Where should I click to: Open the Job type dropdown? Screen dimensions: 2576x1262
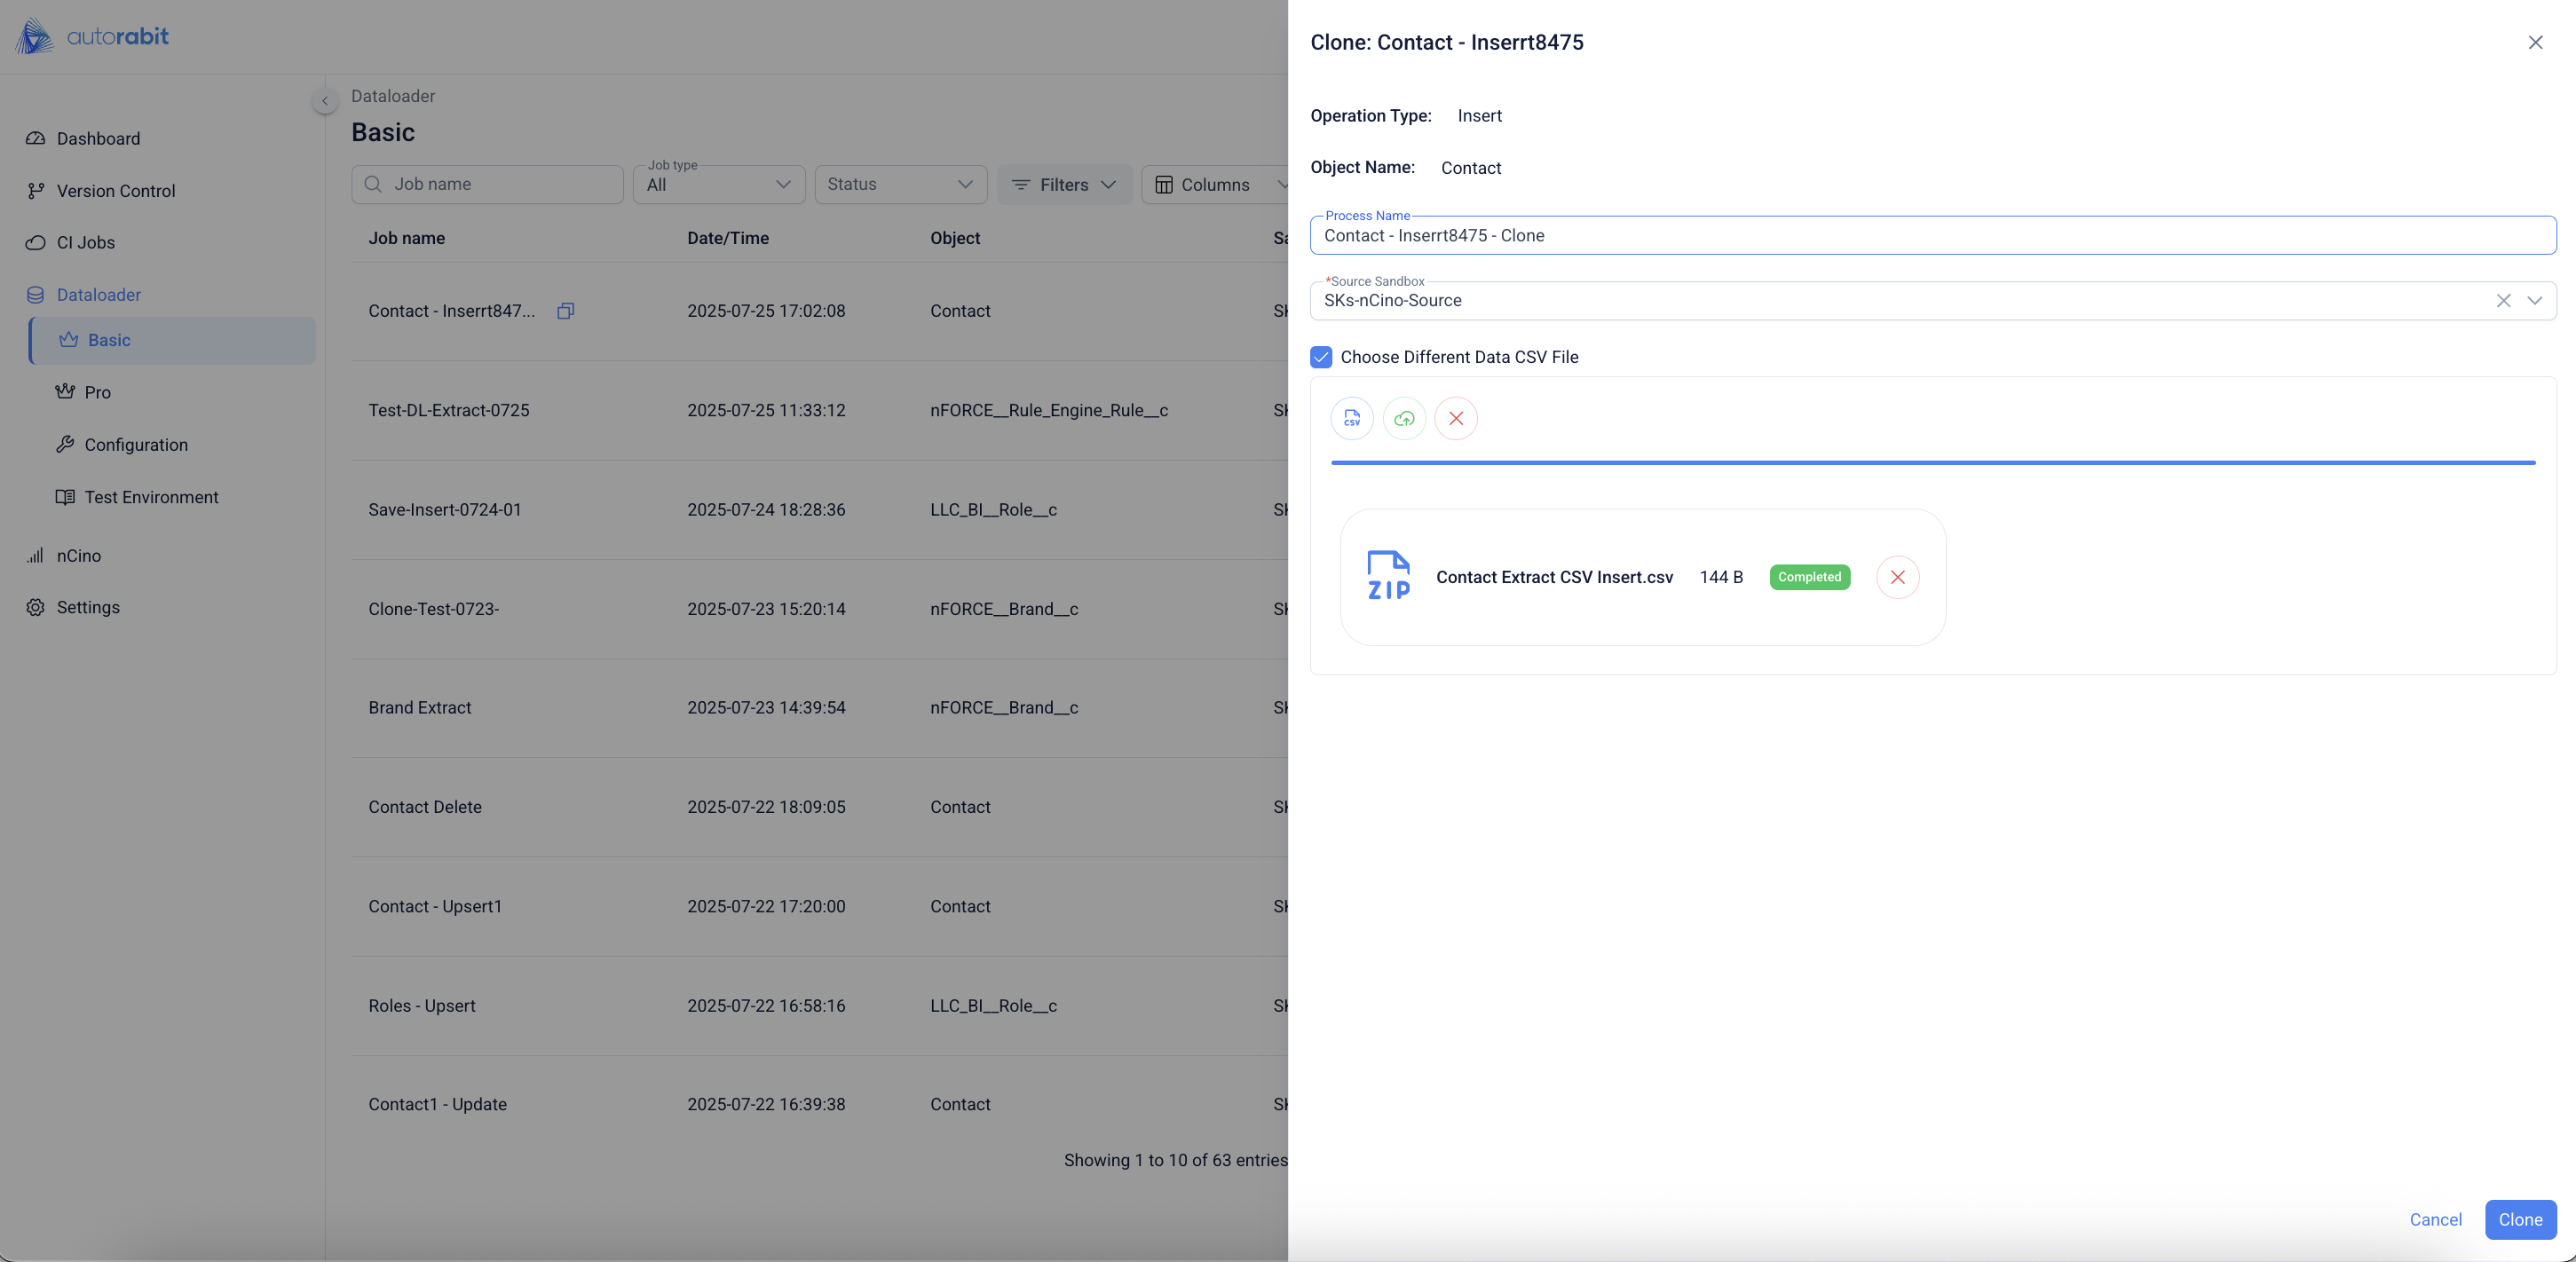pos(719,185)
